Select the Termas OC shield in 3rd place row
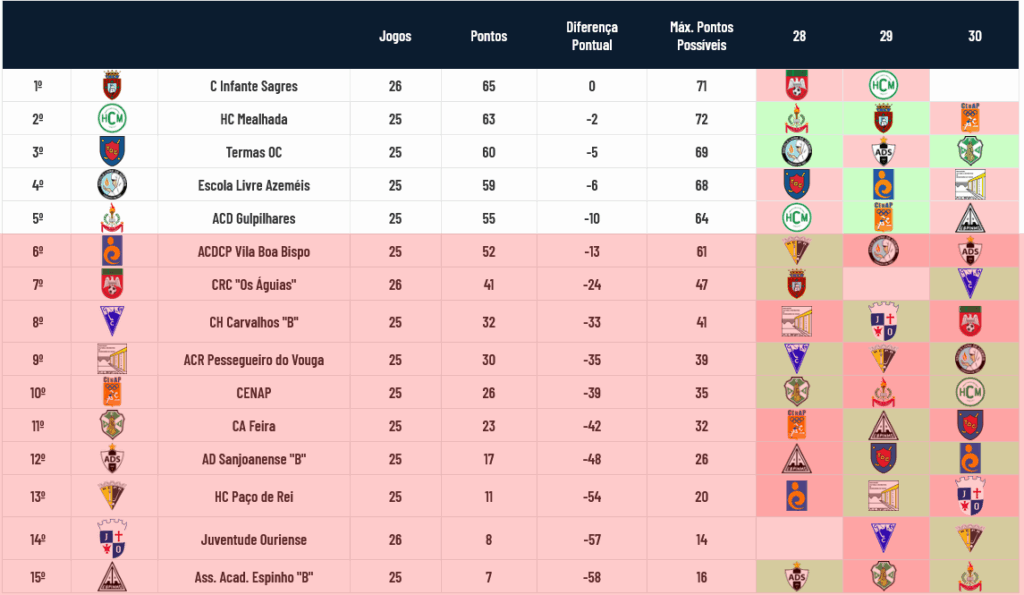 [112, 152]
